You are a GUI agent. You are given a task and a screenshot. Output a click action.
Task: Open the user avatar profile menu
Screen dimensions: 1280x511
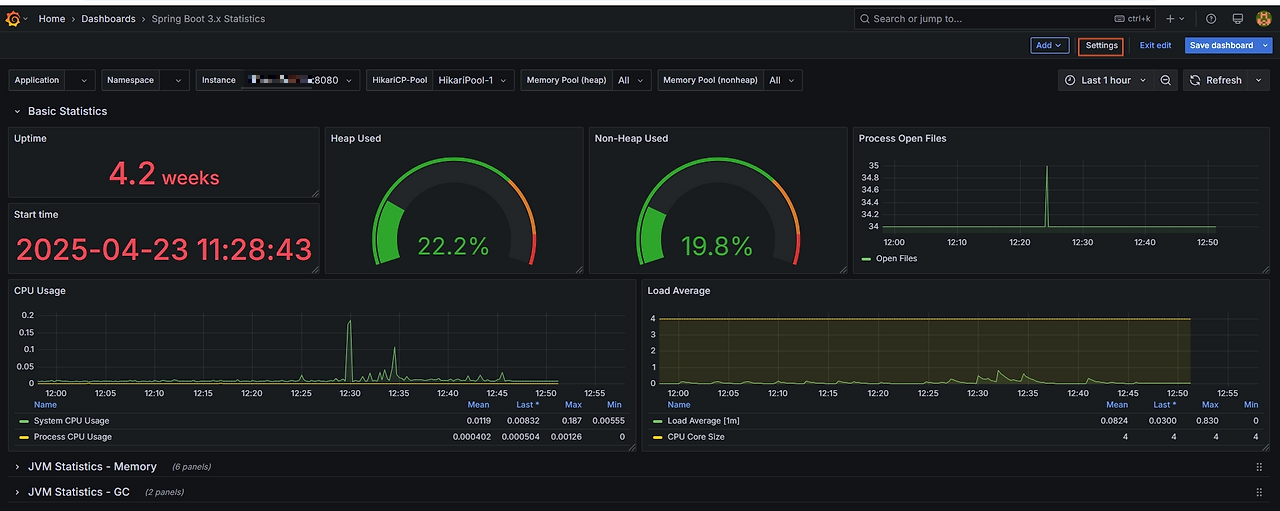(1264, 18)
